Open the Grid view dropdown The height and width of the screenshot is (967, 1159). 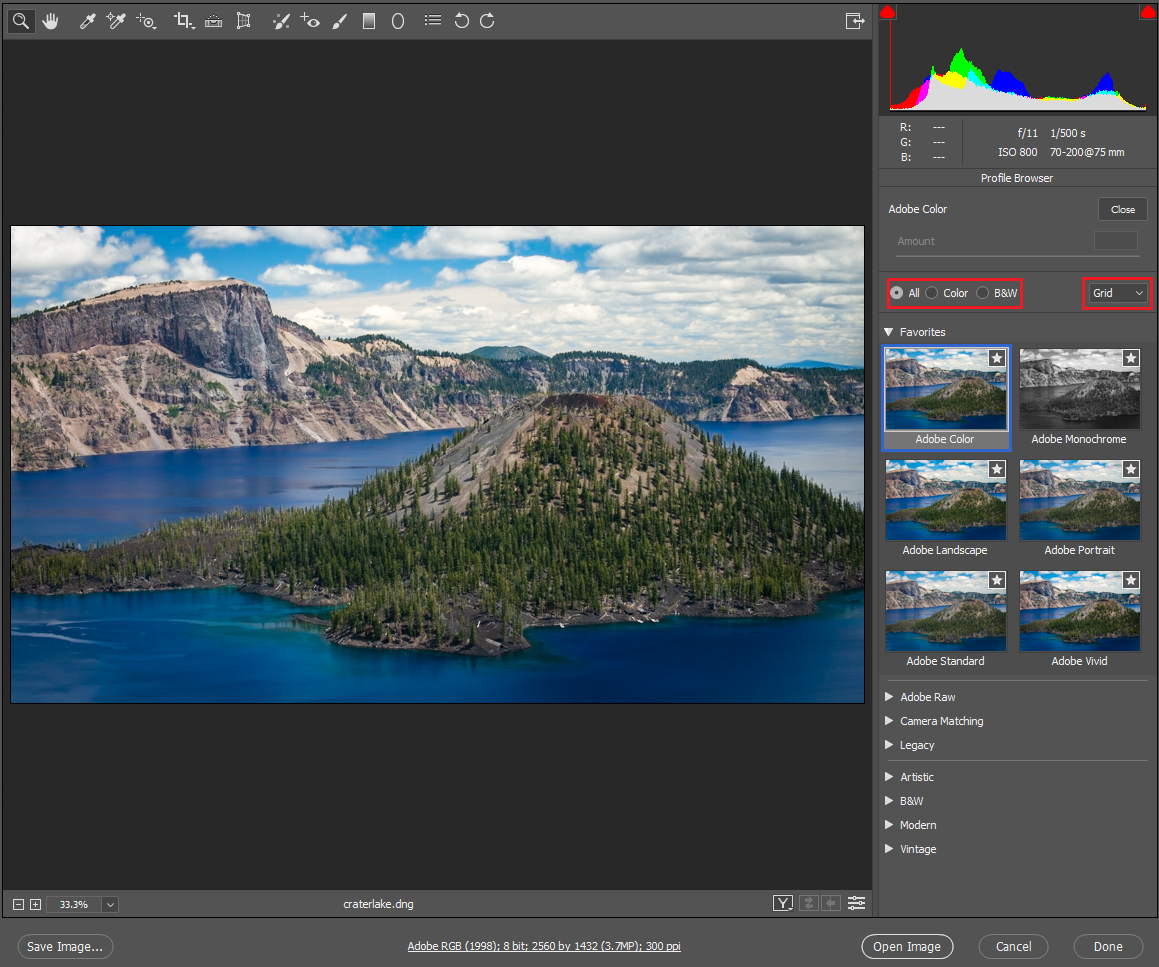1117,293
